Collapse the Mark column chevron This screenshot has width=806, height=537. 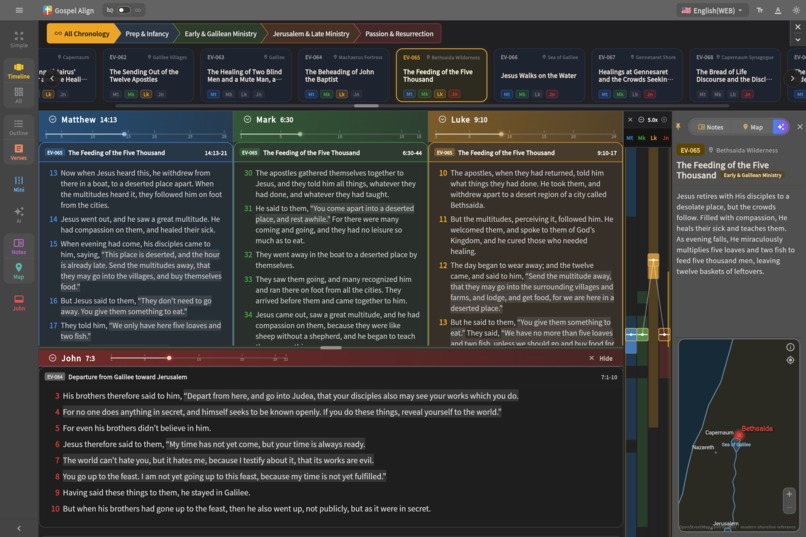point(247,119)
